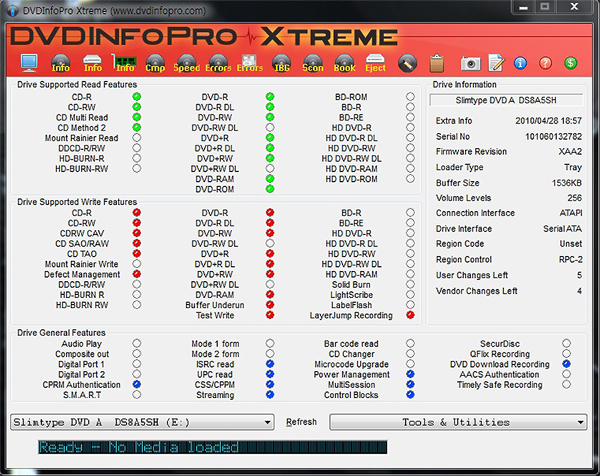Toggle Buffer Underun write indicator
Image resolution: width=600 pixels, height=476 pixels.
[x=270, y=305]
